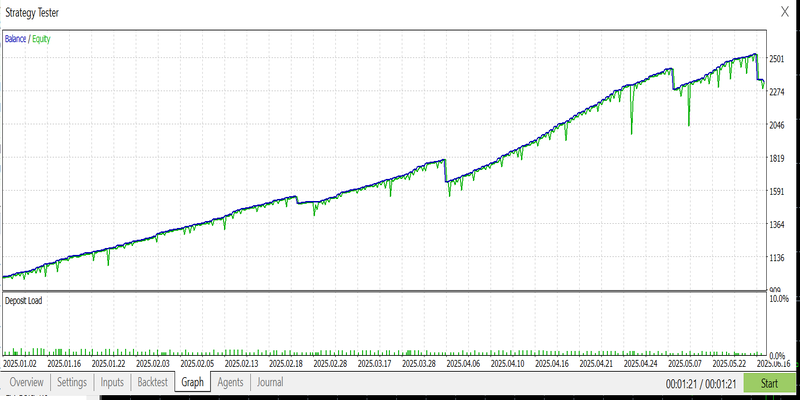Click the 2025.04.21 date label
800x400 pixels.
(597, 364)
